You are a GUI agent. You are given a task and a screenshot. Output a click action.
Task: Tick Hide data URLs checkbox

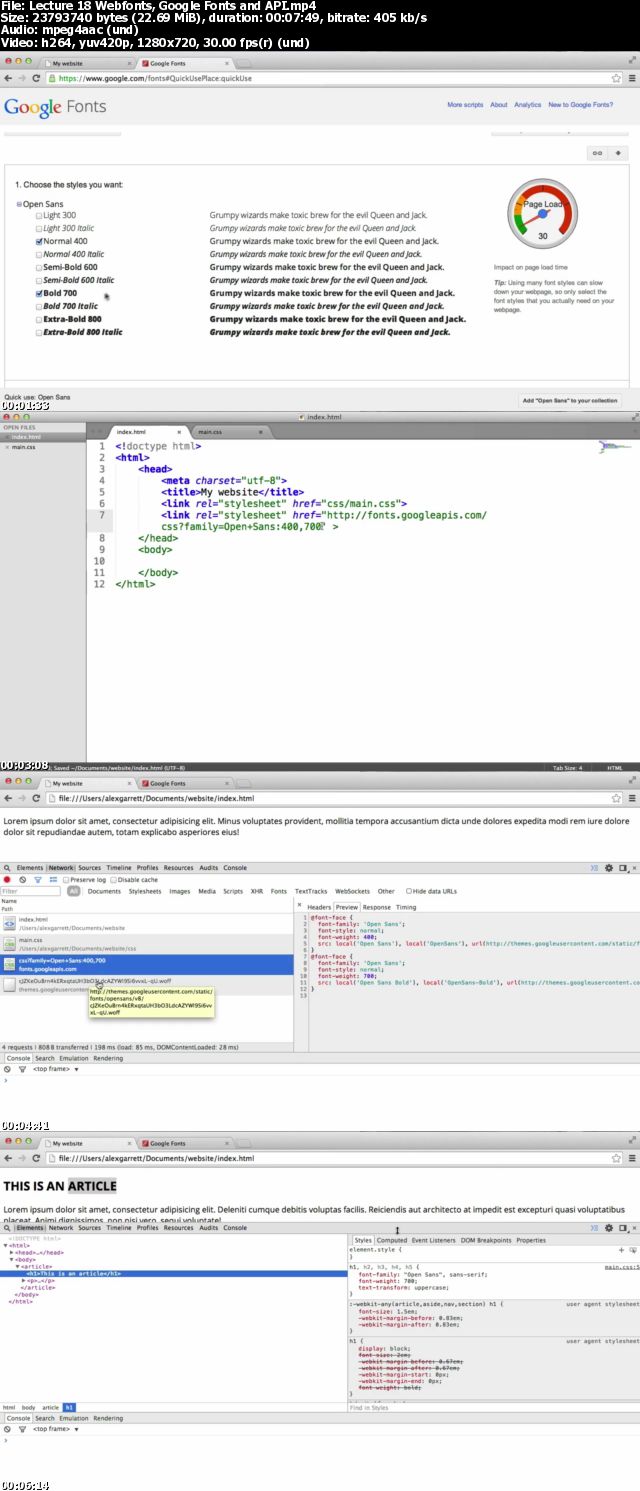click(x=409, y=891)
